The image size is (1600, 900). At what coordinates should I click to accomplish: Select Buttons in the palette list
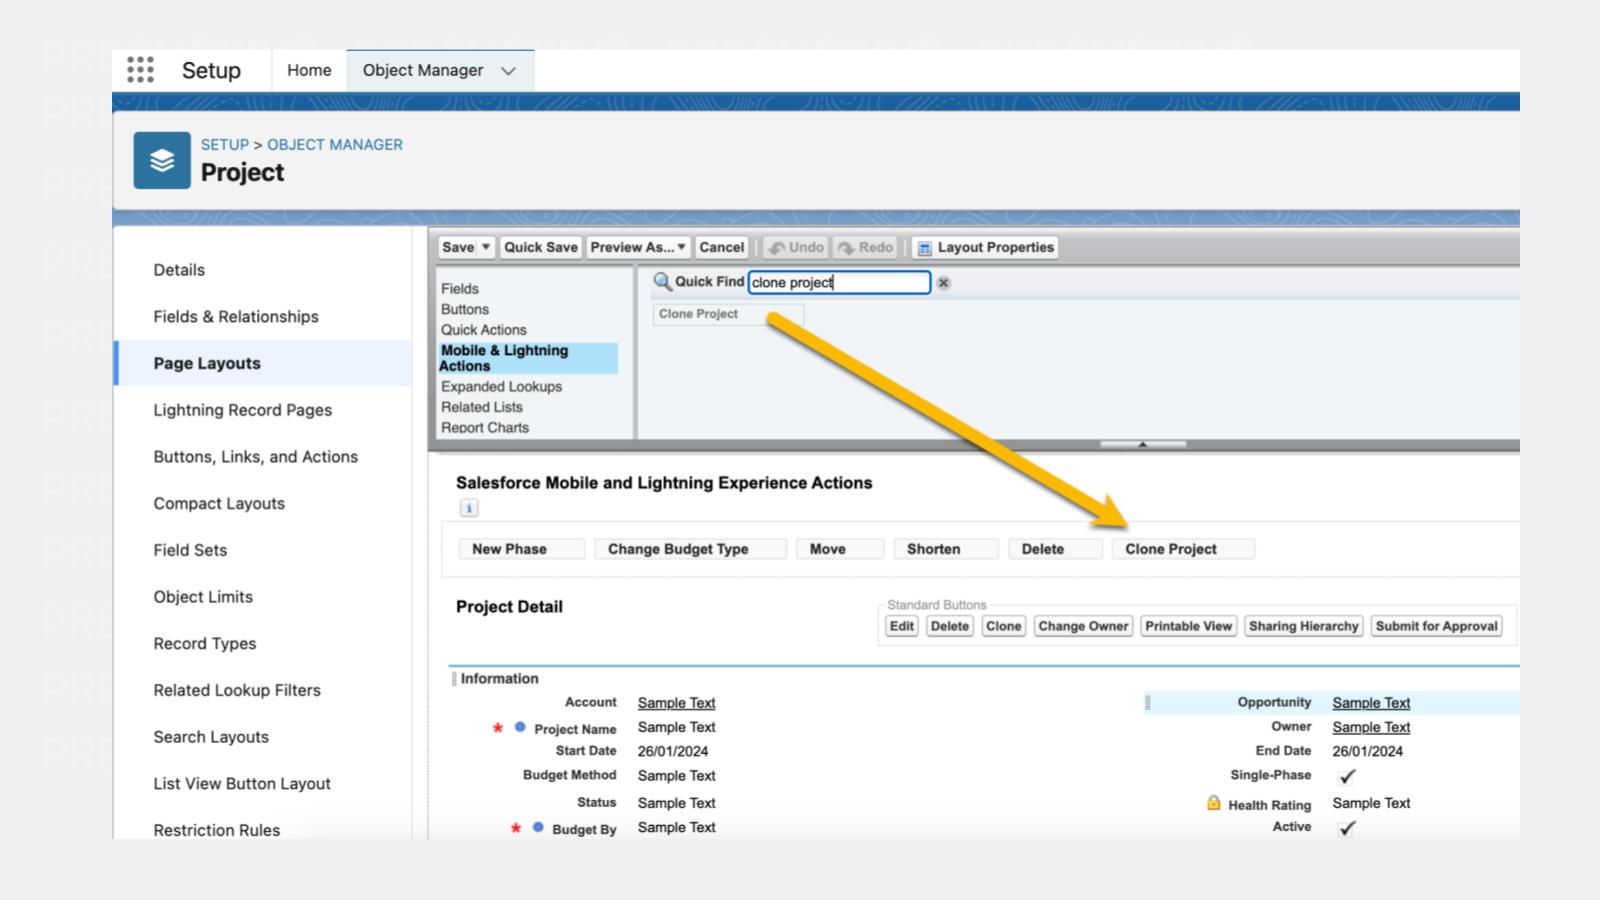coord(465,310)
